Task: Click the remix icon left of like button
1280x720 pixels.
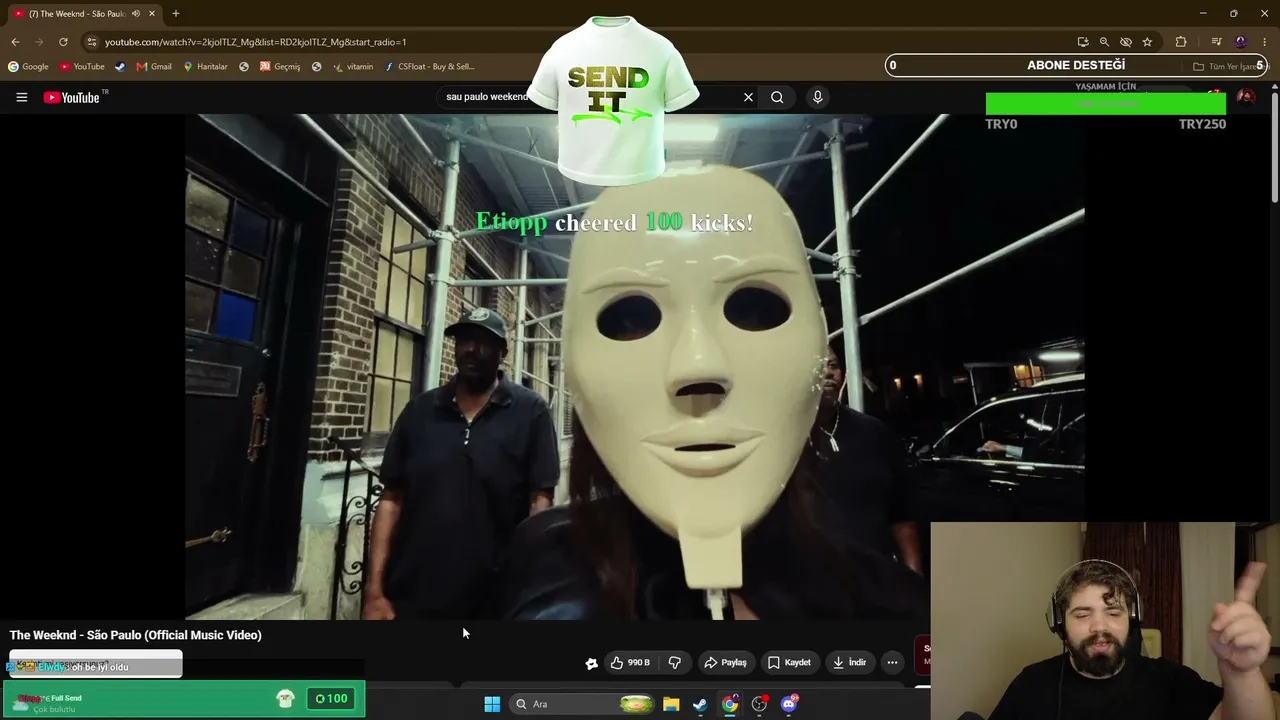Action: pyautogui.click(x=591, y=662)
